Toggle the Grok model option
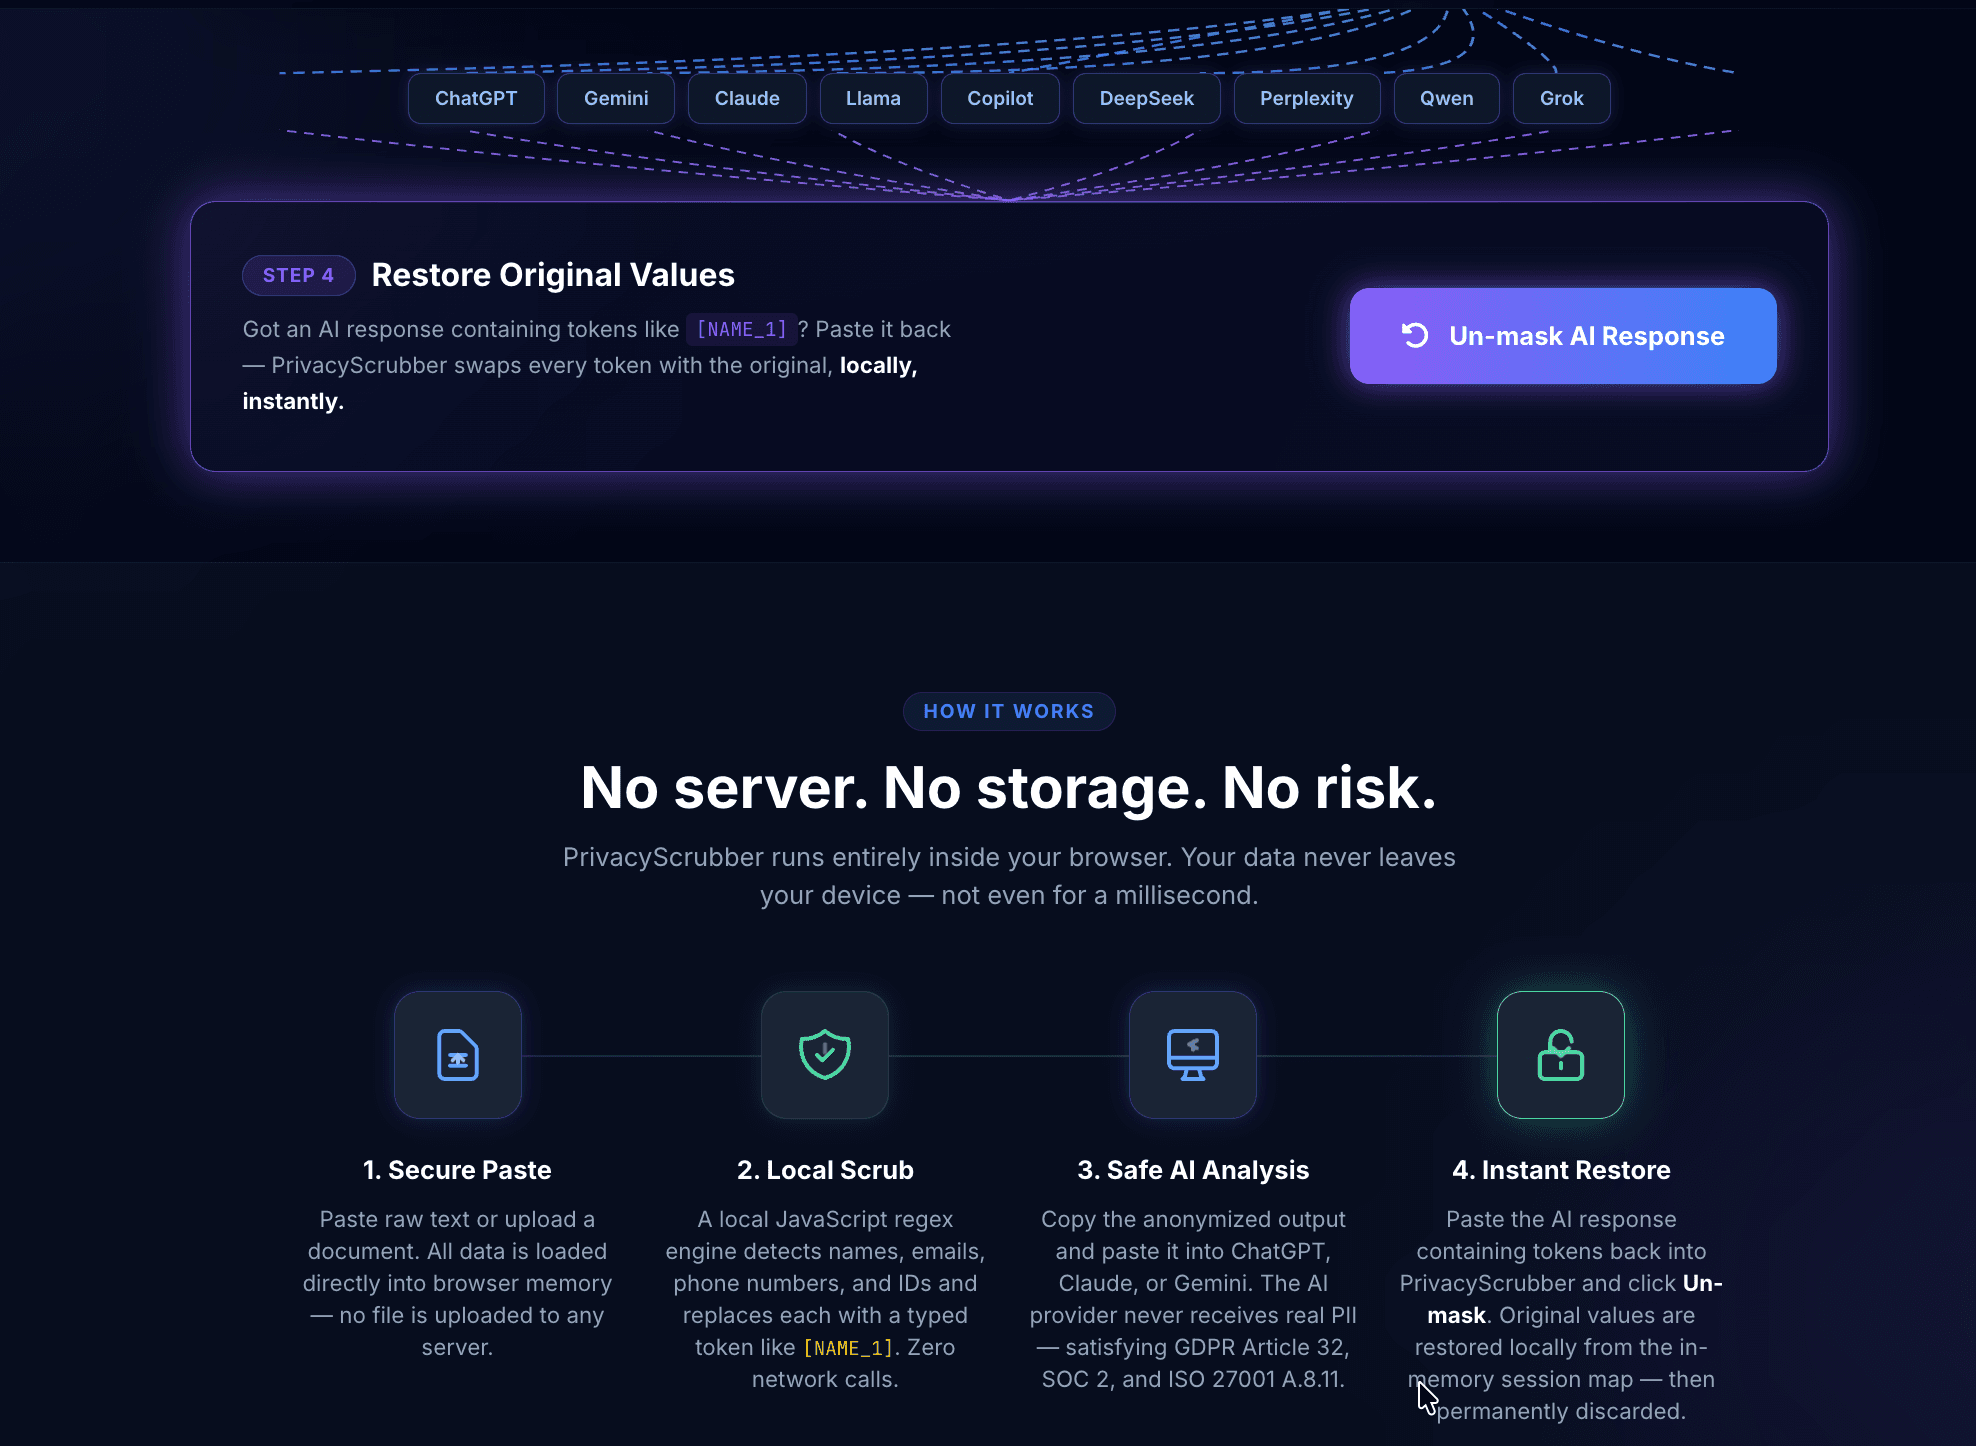Image resolution: width=1976 pixels, height=1446 pixels. point(1561,98)
